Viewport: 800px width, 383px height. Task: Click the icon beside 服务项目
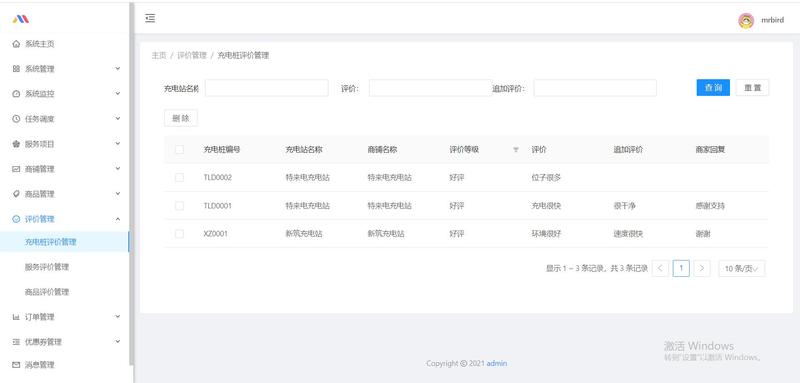coord(16,144)
